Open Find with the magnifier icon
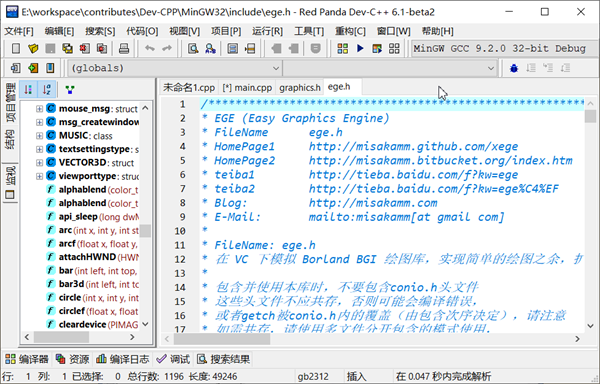600x384 pixels. coord(193,49)
